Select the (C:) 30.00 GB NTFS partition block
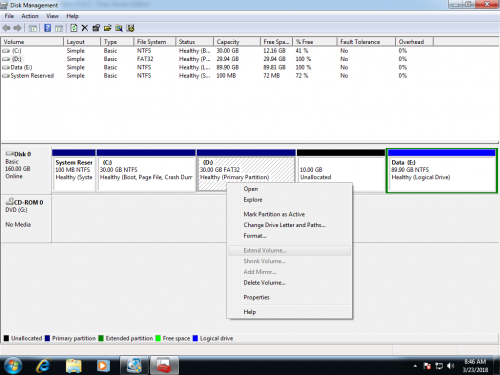 point(146,170)
